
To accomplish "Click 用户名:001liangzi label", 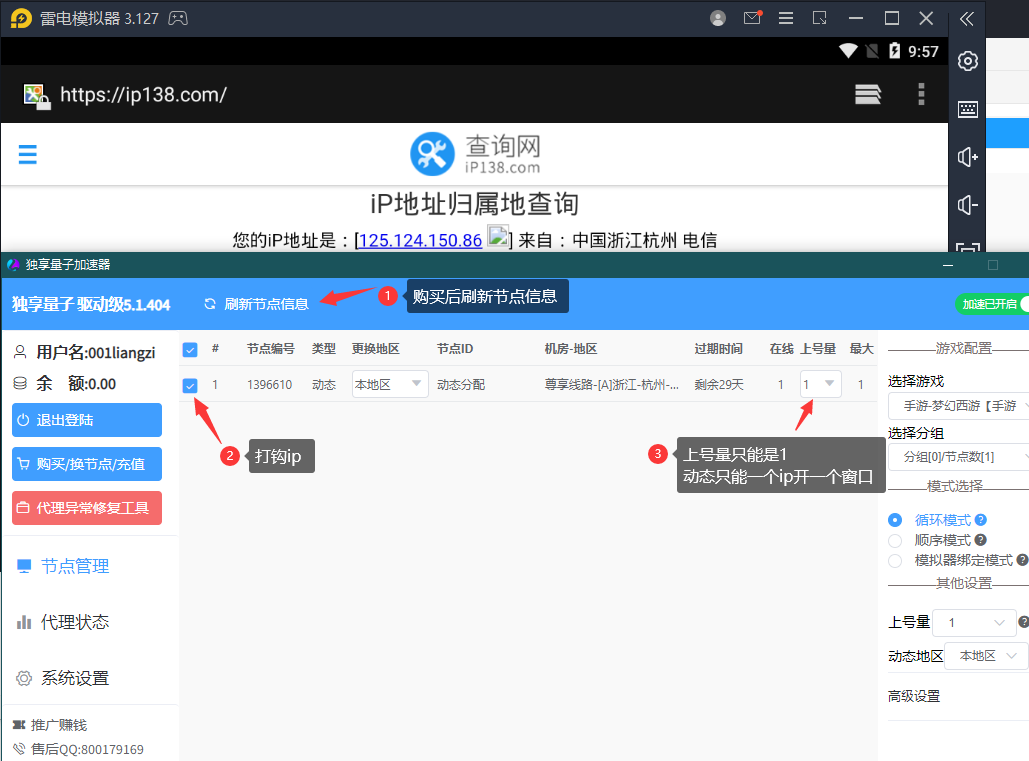I will [96, 353].
